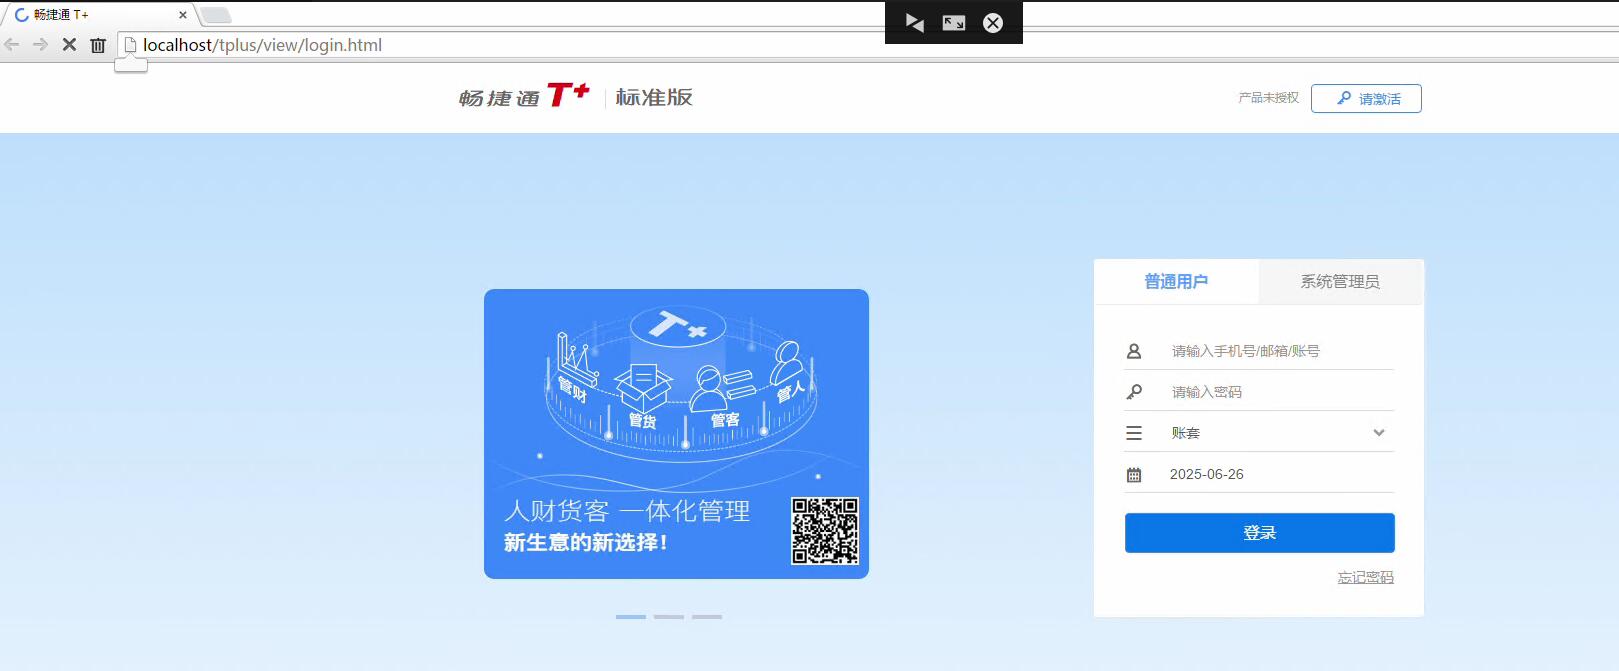Click the list icon beside 账套
This screenshot has height=671, width=1619.
(x=1134, y=433)
